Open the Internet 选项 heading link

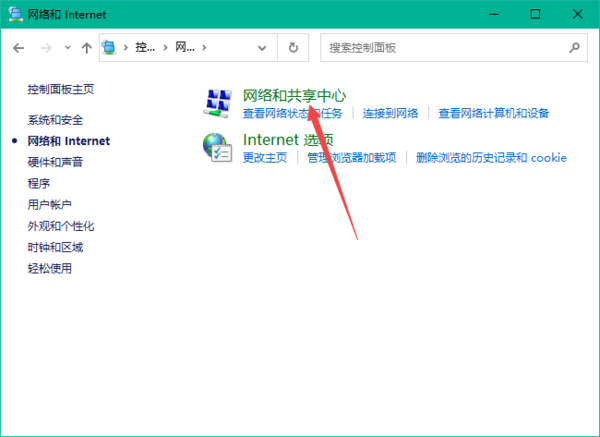click(288, 140)
